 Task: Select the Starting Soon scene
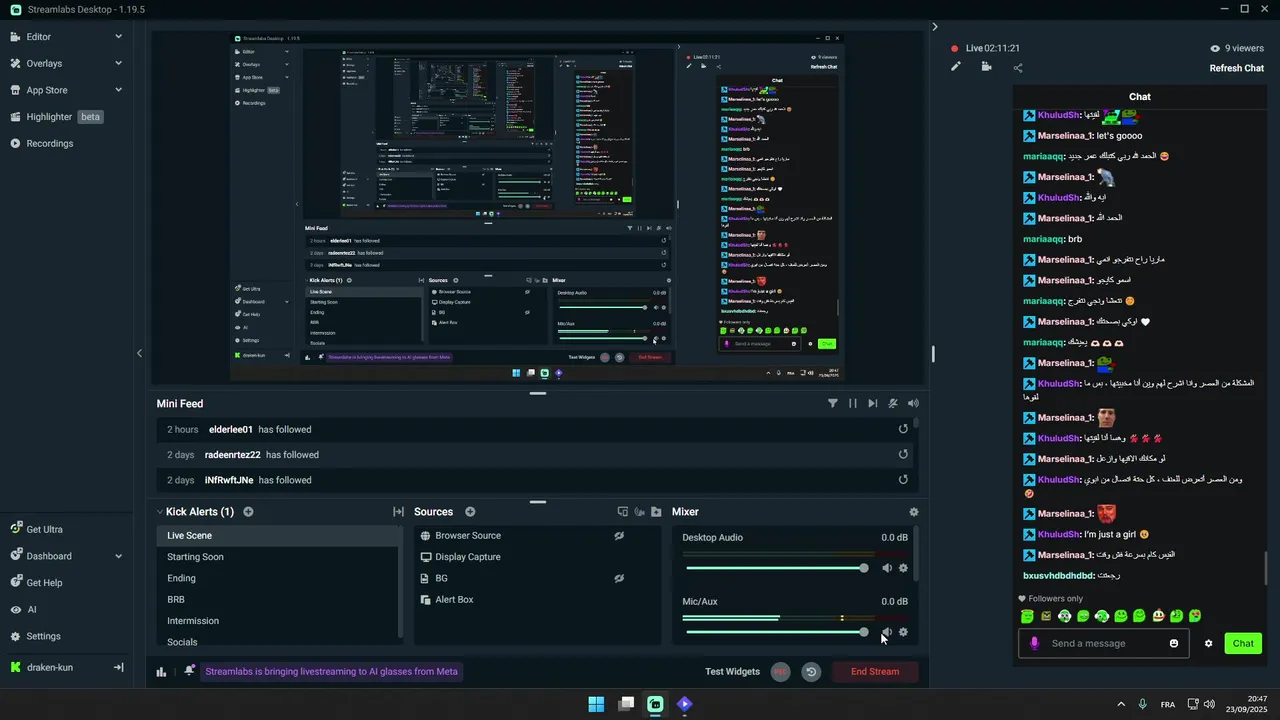278,557
